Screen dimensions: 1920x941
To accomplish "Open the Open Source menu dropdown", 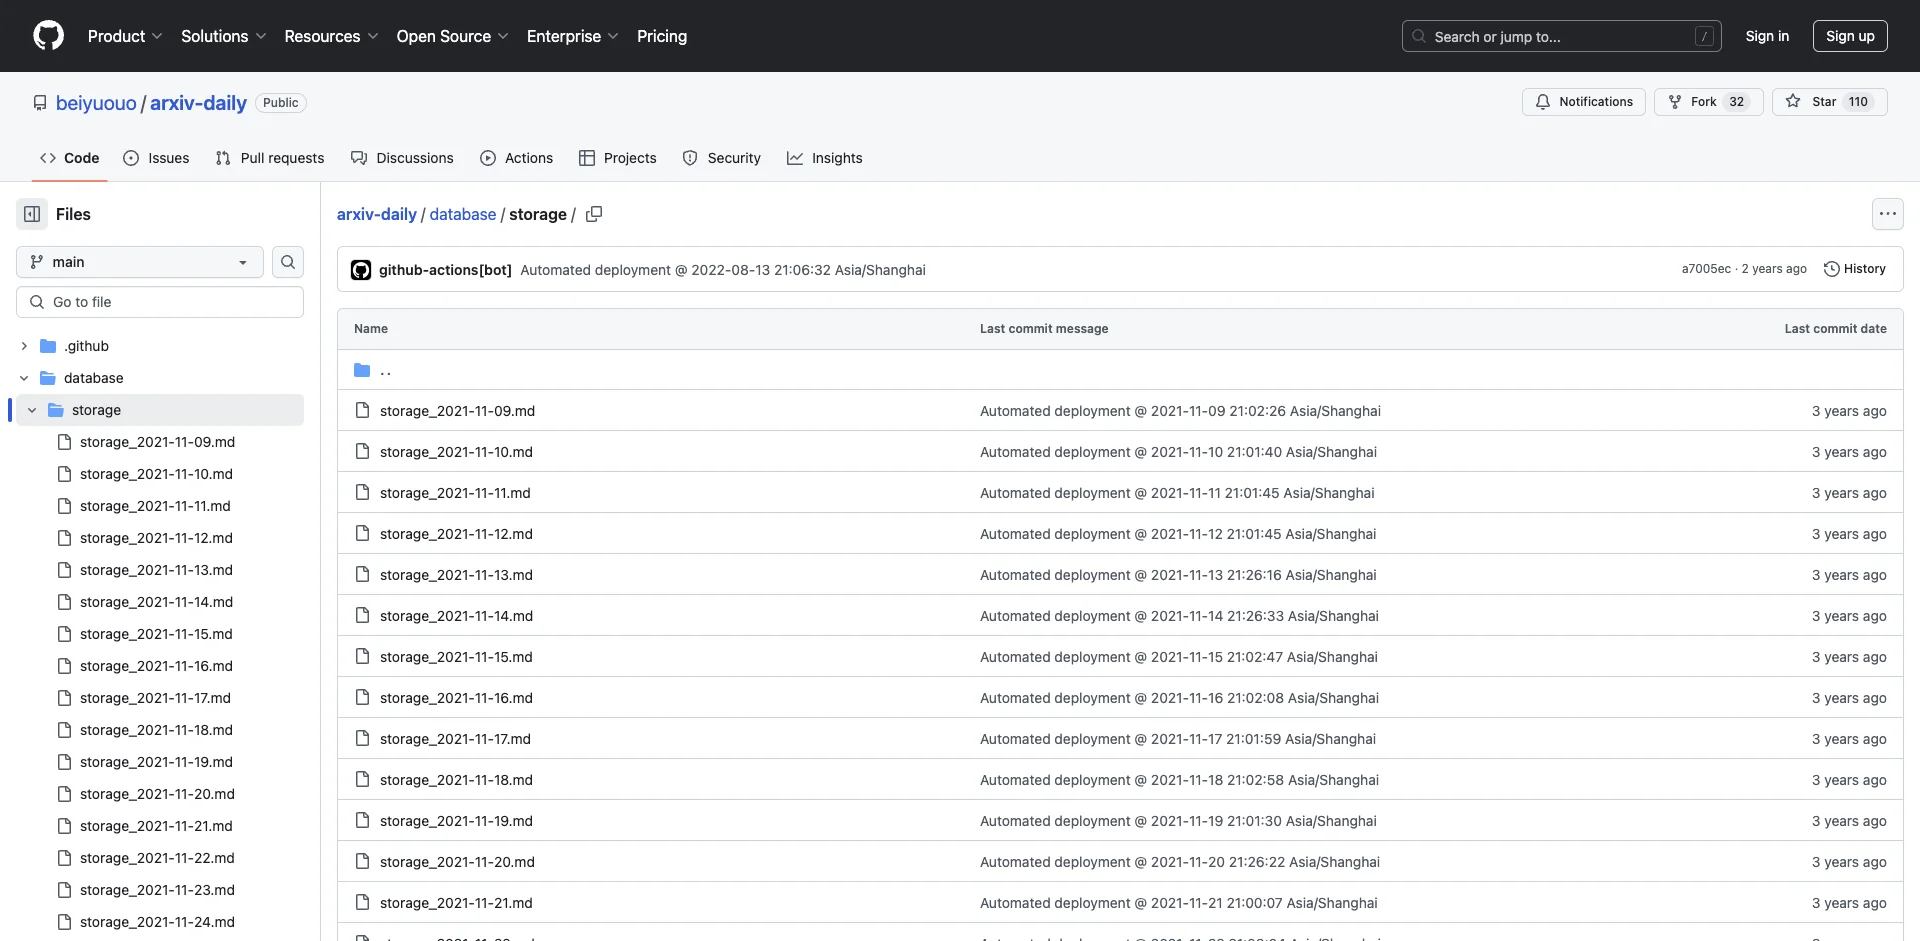I will click(452, 36).
